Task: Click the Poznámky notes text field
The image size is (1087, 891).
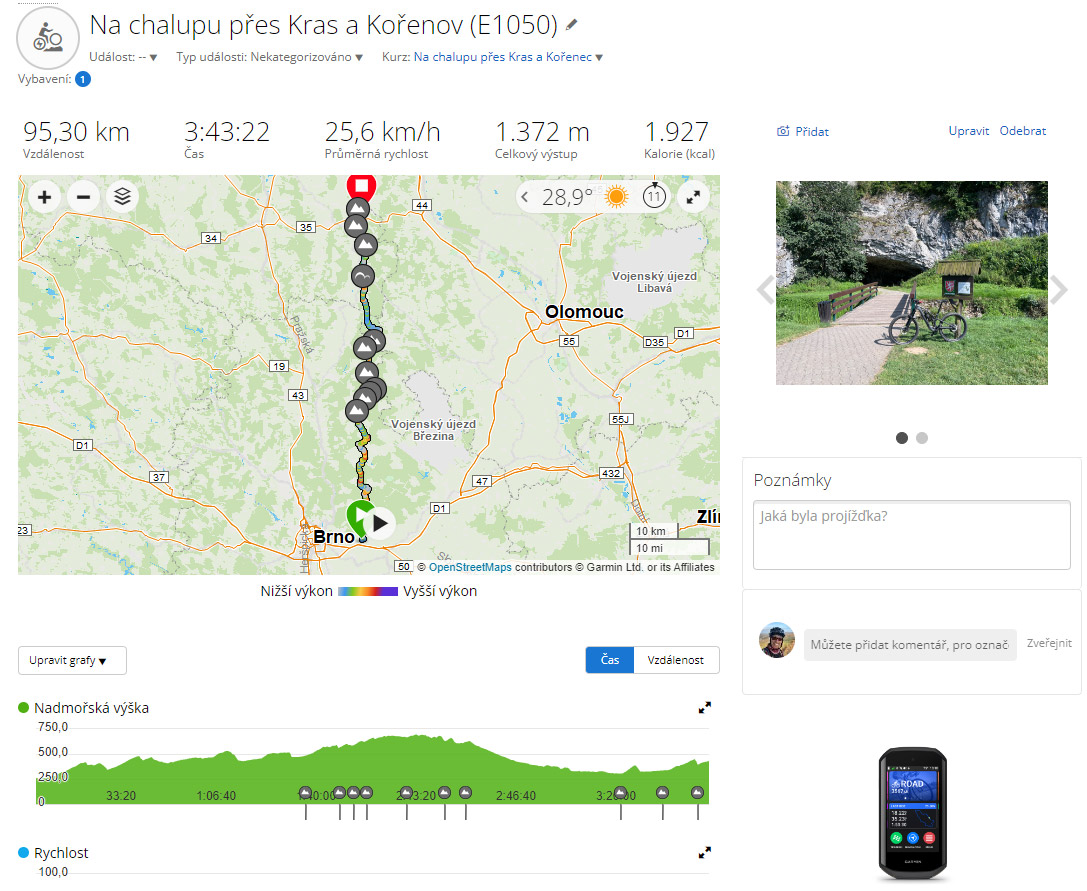Action: point(912,535)
